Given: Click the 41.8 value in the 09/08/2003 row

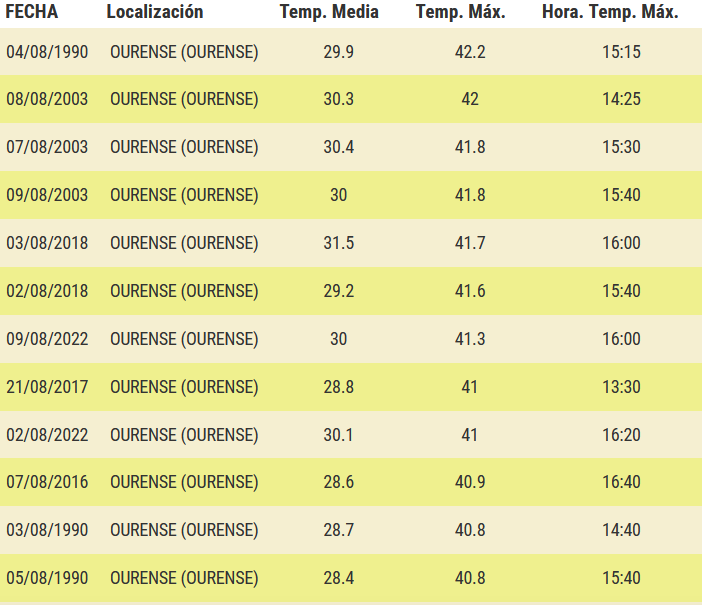Looking at the screenshot, I should point(470,195).
